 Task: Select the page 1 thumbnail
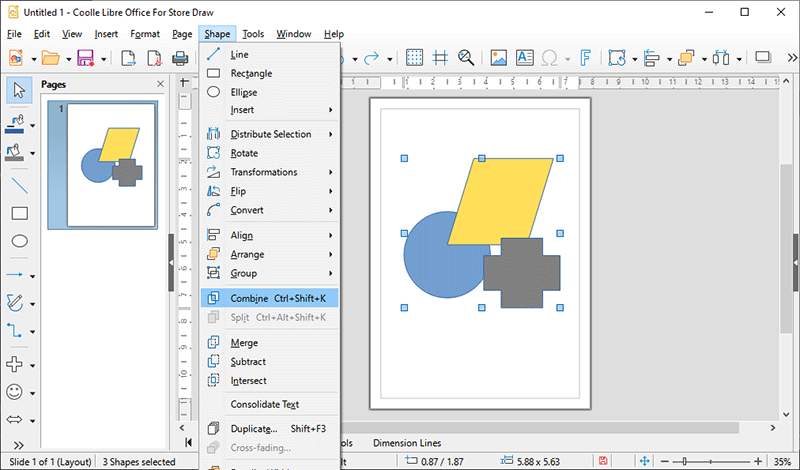[110, 165]
